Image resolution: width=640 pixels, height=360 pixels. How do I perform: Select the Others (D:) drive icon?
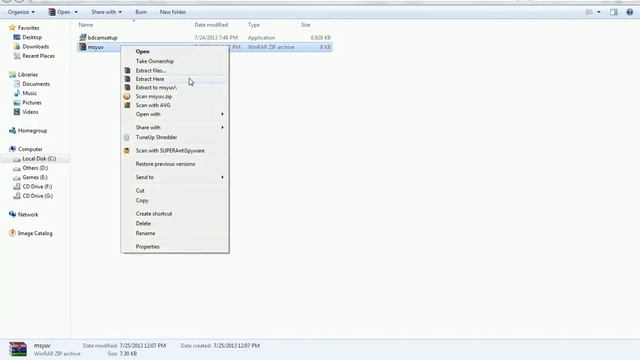point(17,168)
